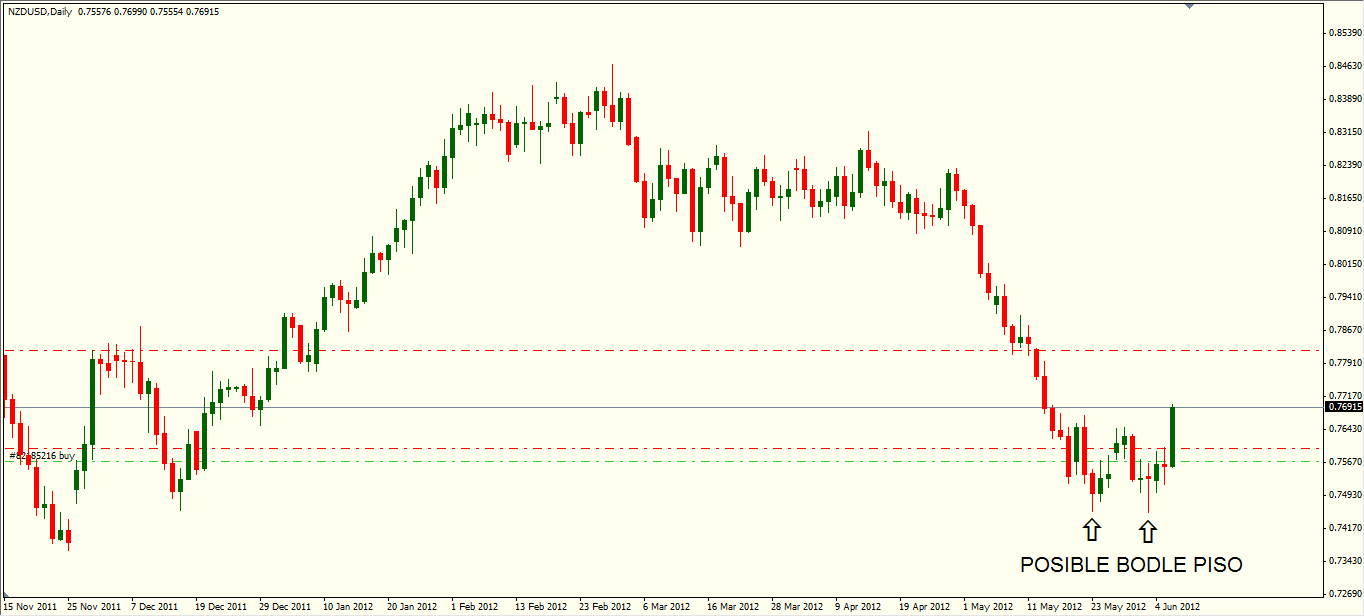Click the 0.80150 price scale label
The image size is (1364, 616).
coord(1344,264)
